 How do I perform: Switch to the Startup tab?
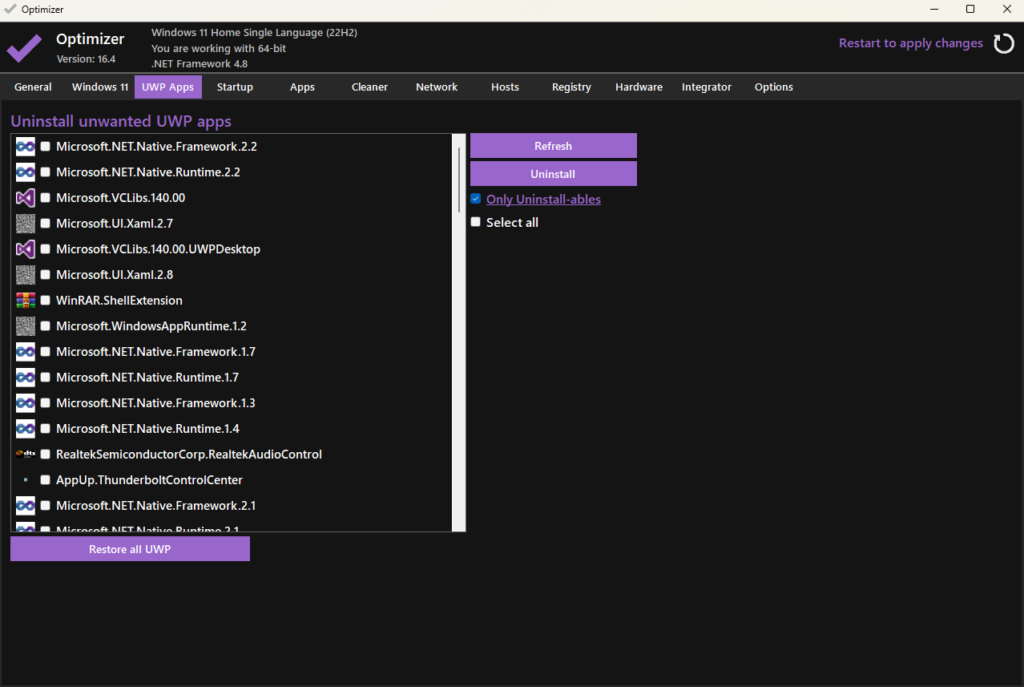pos(235,87)
